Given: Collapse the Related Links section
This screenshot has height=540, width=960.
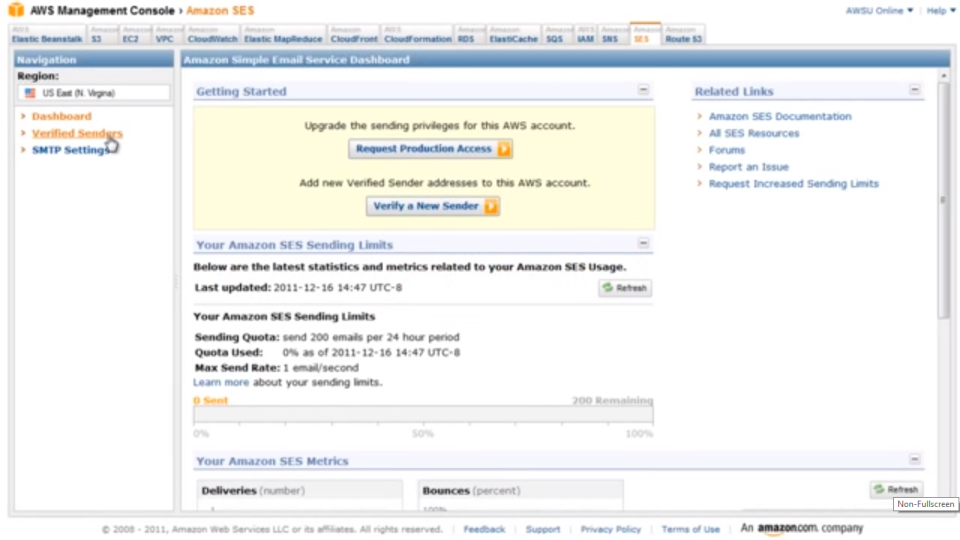Looking at the screenshot, I should [915, 90].
